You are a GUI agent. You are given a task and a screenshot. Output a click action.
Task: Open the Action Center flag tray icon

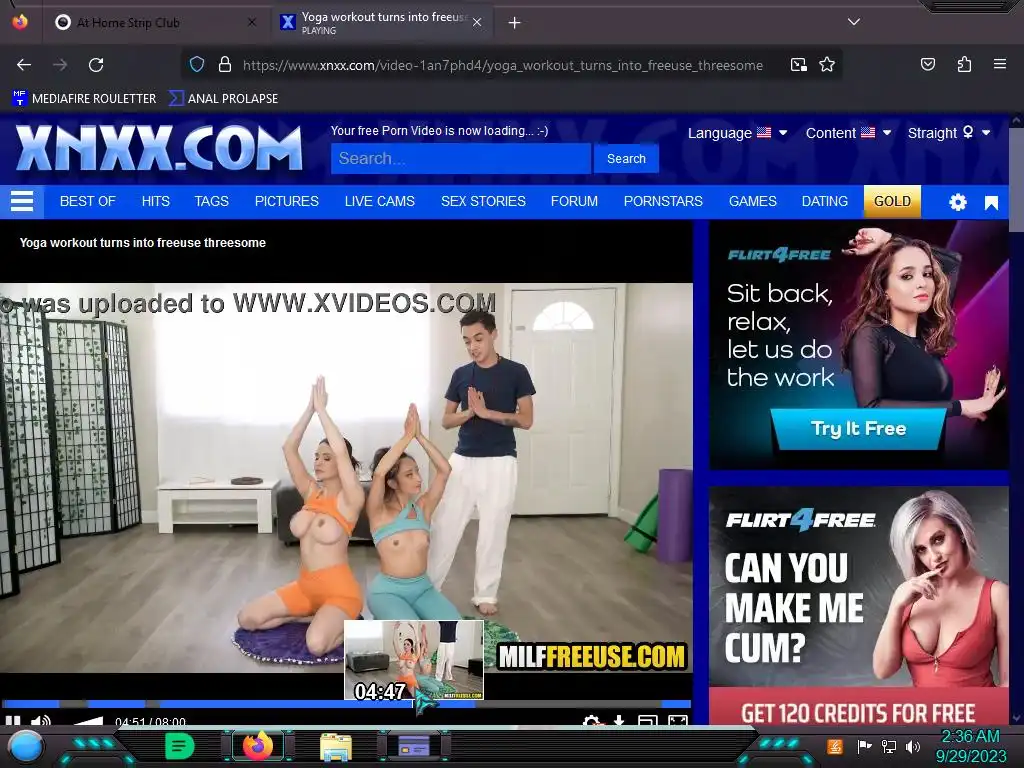pos(864,746)
